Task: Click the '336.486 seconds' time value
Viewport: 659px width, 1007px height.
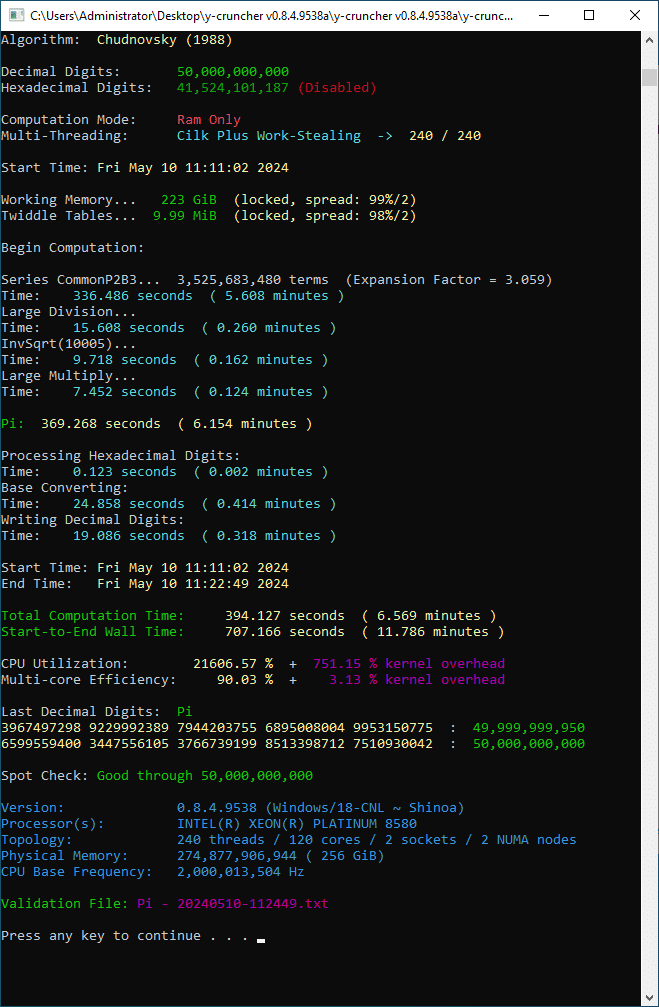Action: tap(132, 296)
